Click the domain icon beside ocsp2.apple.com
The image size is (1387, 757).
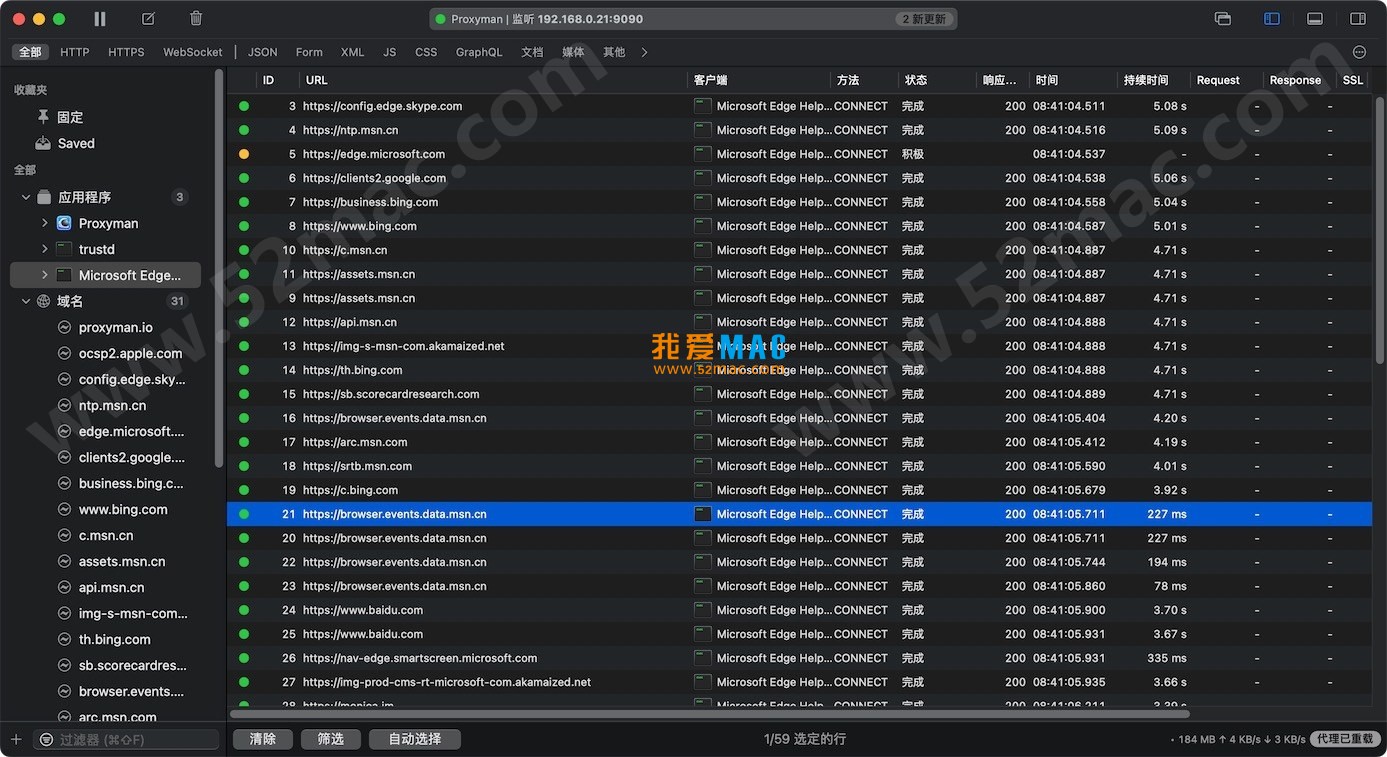[65, 353]
